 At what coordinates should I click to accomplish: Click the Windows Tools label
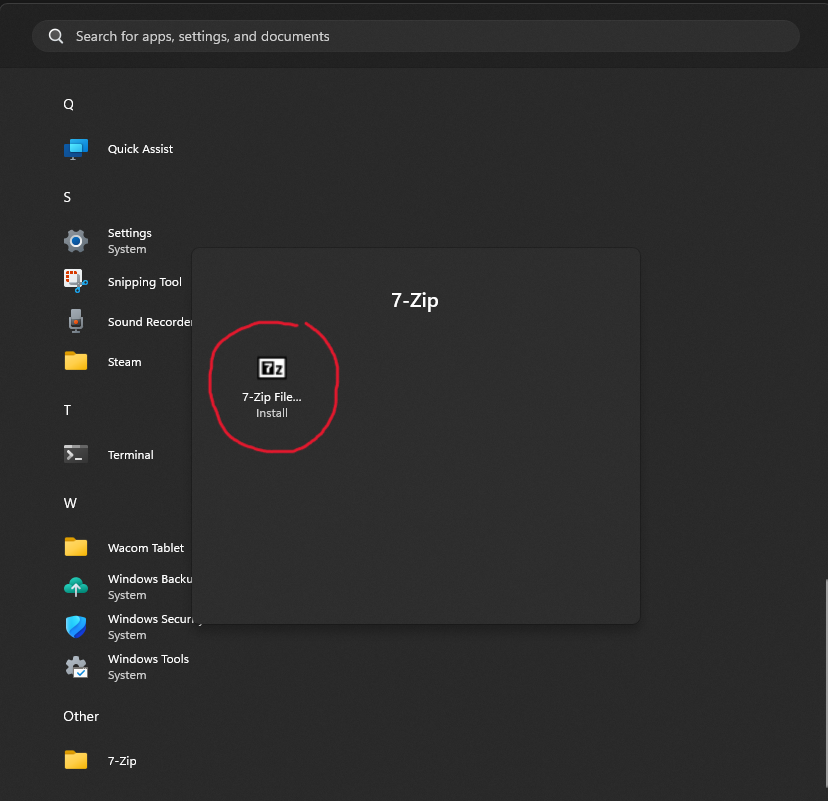pos(148,659)
